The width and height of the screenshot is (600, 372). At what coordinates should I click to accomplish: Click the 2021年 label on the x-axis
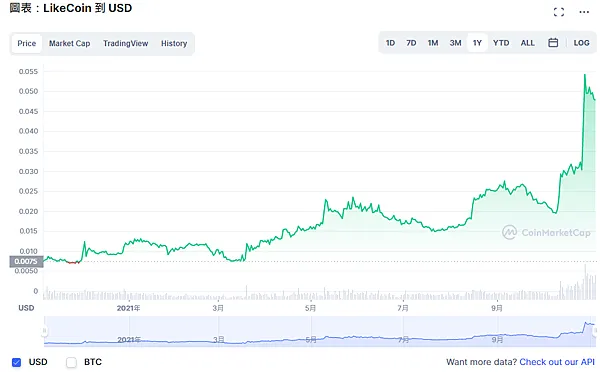[129, 308]
